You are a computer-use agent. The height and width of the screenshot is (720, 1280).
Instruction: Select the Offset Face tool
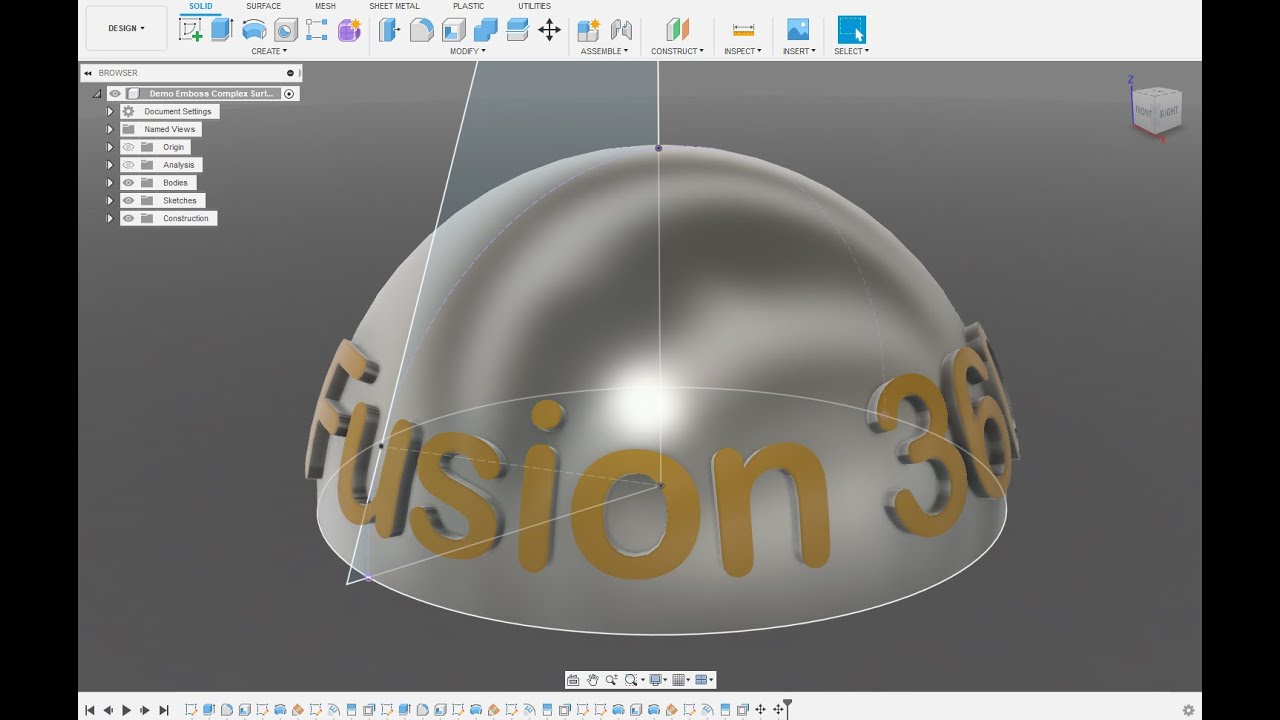517,30
